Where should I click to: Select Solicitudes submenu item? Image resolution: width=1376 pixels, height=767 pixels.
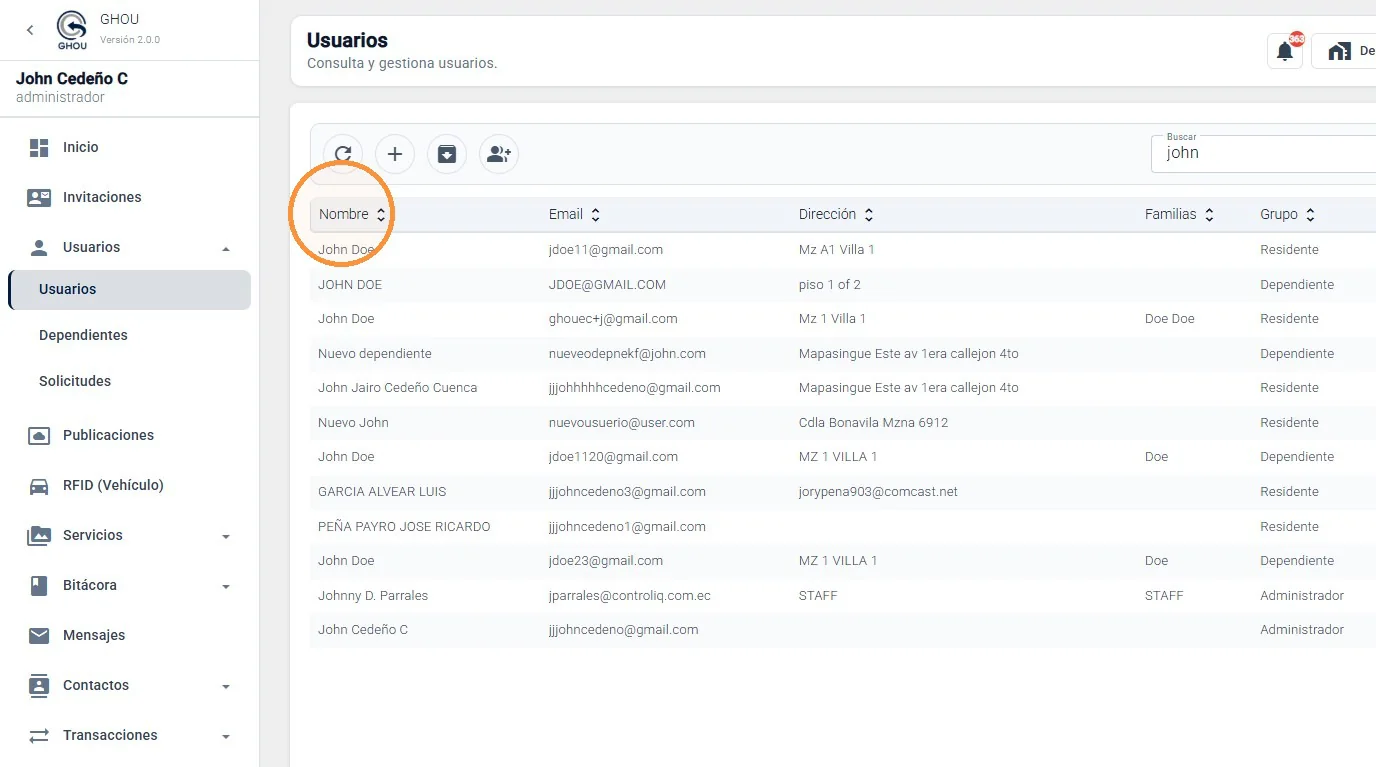tap(129, 381)
